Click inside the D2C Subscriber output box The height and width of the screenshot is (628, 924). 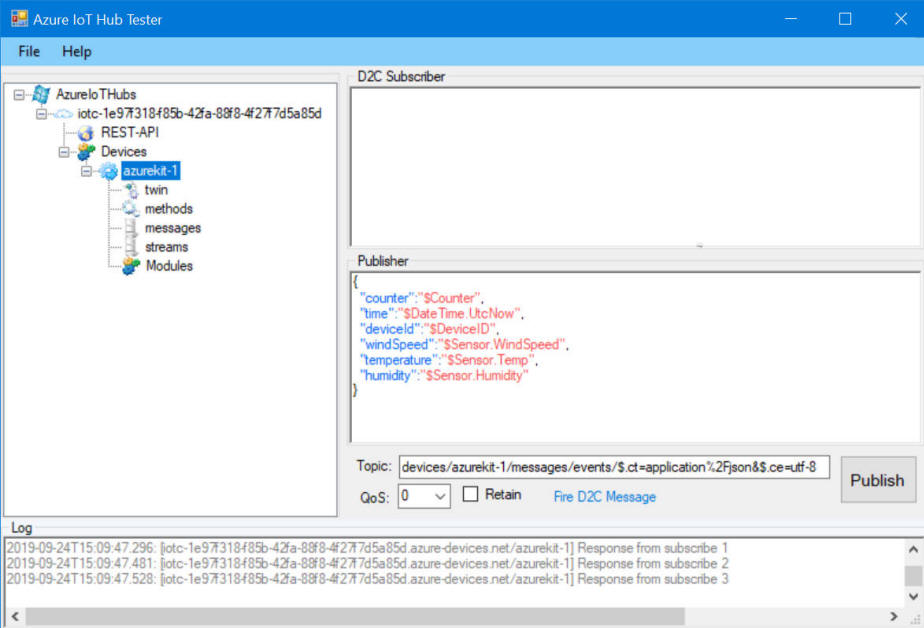[x=635, y=167]
